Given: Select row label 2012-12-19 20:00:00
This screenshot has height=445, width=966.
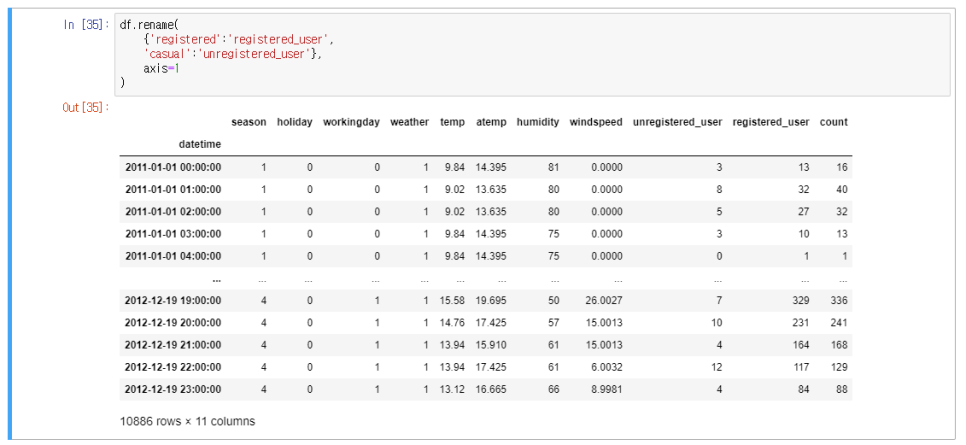Looking at the screenshot, I should click(x=173, y=322).
